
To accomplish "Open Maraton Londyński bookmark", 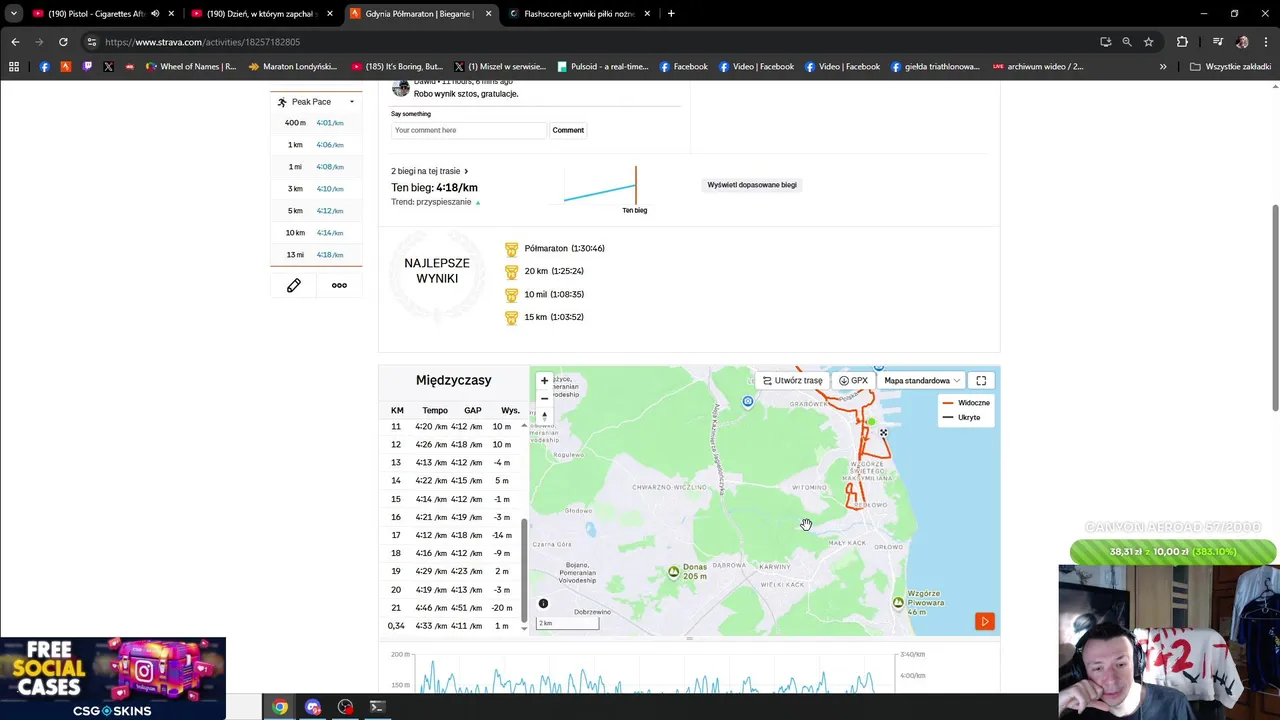I will click(292, 67).
